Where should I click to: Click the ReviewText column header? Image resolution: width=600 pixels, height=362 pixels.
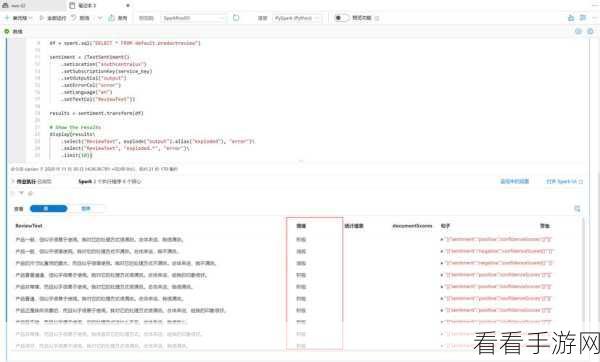[29, 226]
